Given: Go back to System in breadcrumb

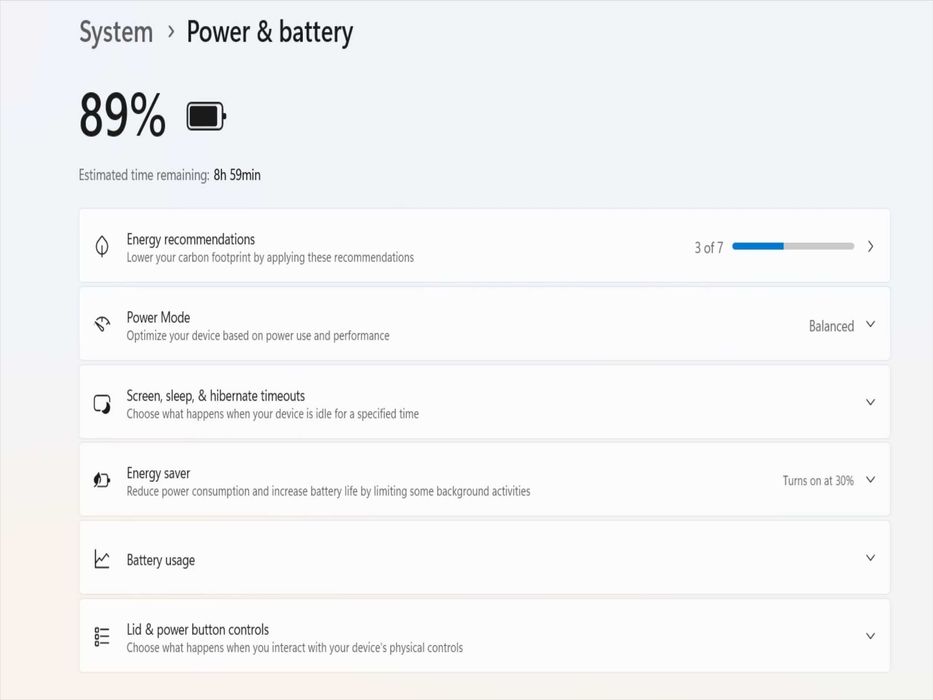Looking at the screenshot, I should [x=116, y=32].
